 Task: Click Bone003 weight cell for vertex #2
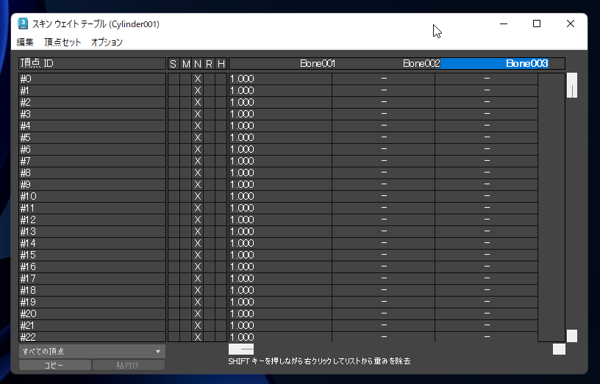(x=486, y=103)
